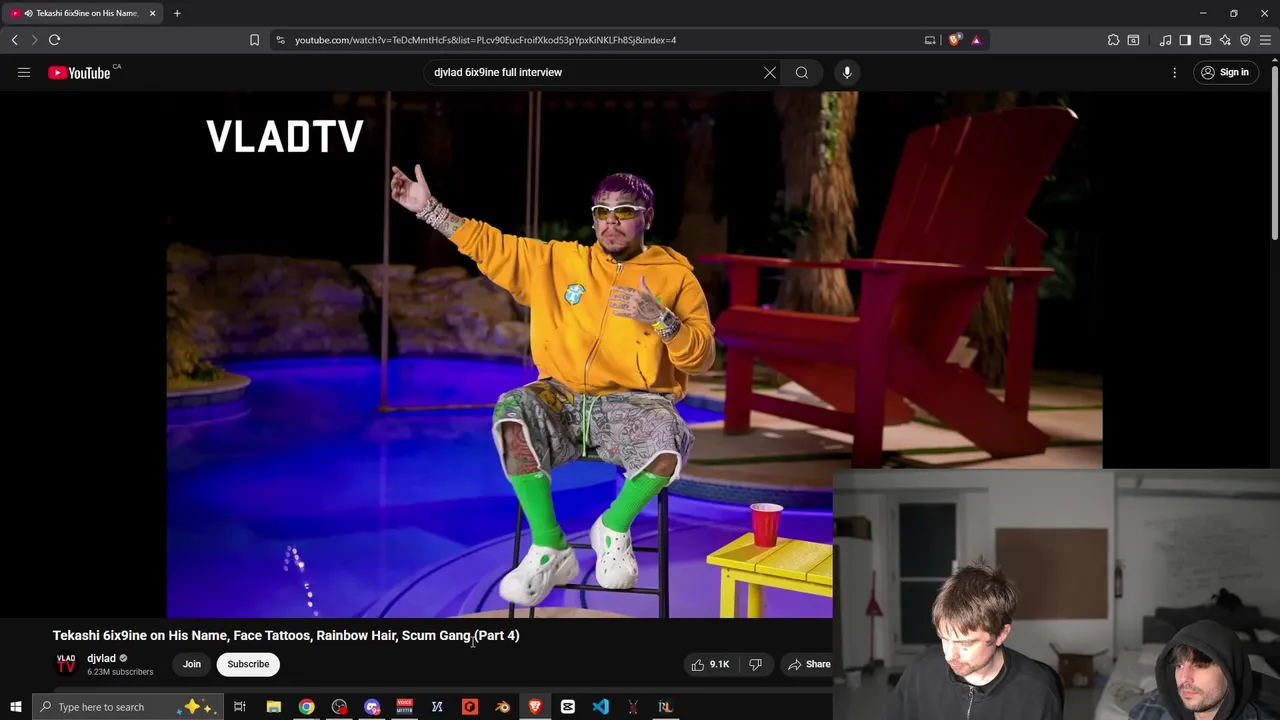Image resolution: width=1280 pixels, height=720 pixels.
Task: Click the browser address bar URL
Action: coord(485,40)
